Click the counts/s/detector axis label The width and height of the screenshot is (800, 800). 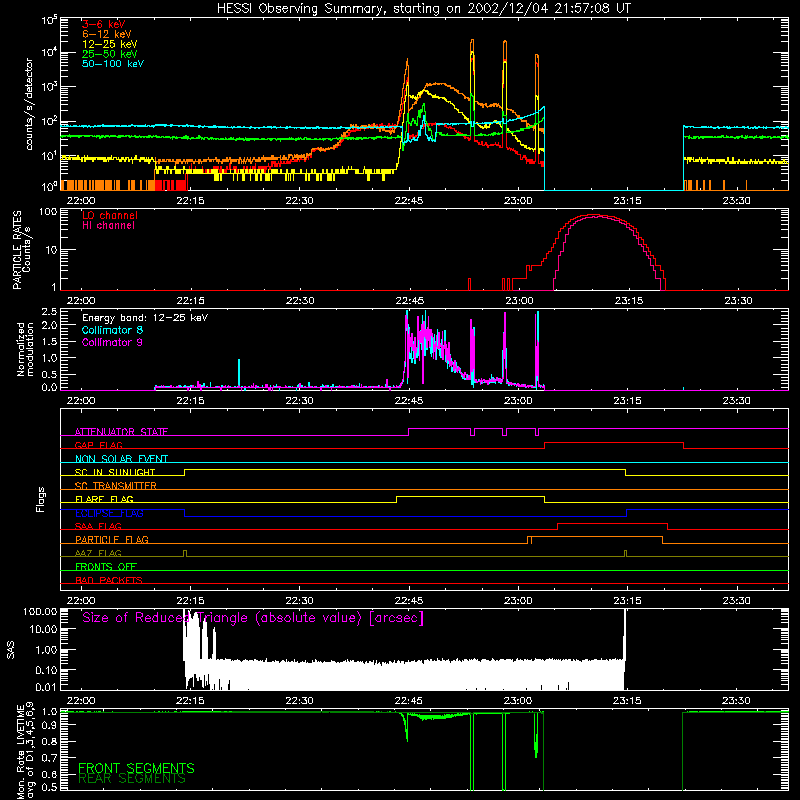[29, 104]
